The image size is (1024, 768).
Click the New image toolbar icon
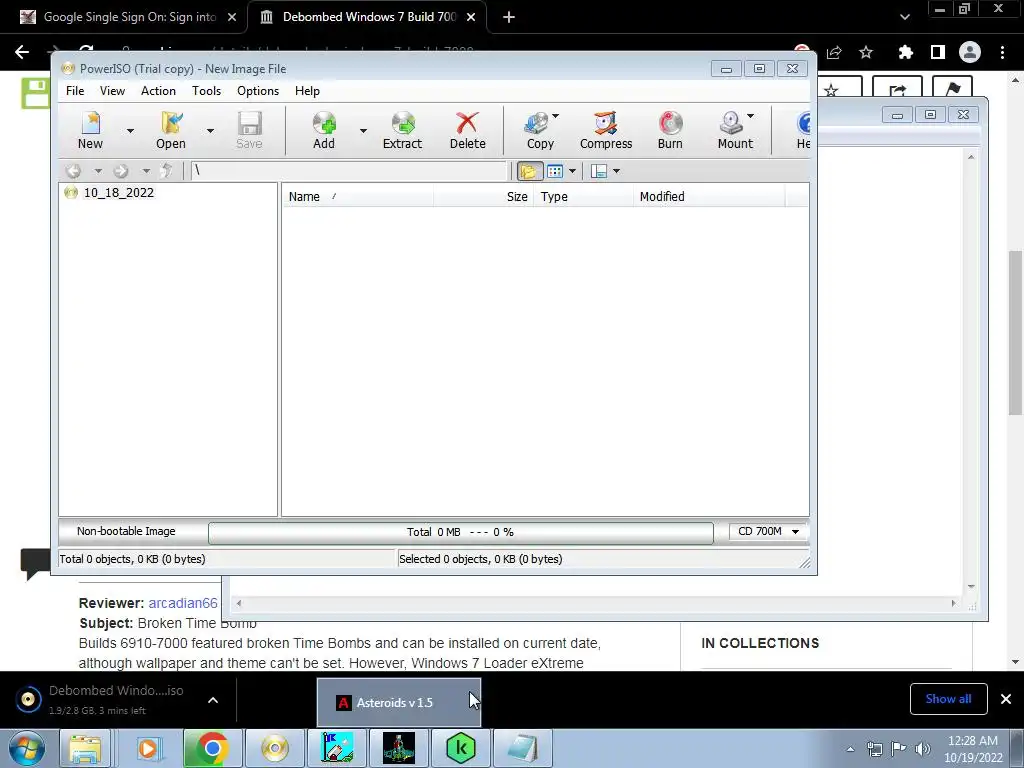pyautogui.click(x=90, y=130)
